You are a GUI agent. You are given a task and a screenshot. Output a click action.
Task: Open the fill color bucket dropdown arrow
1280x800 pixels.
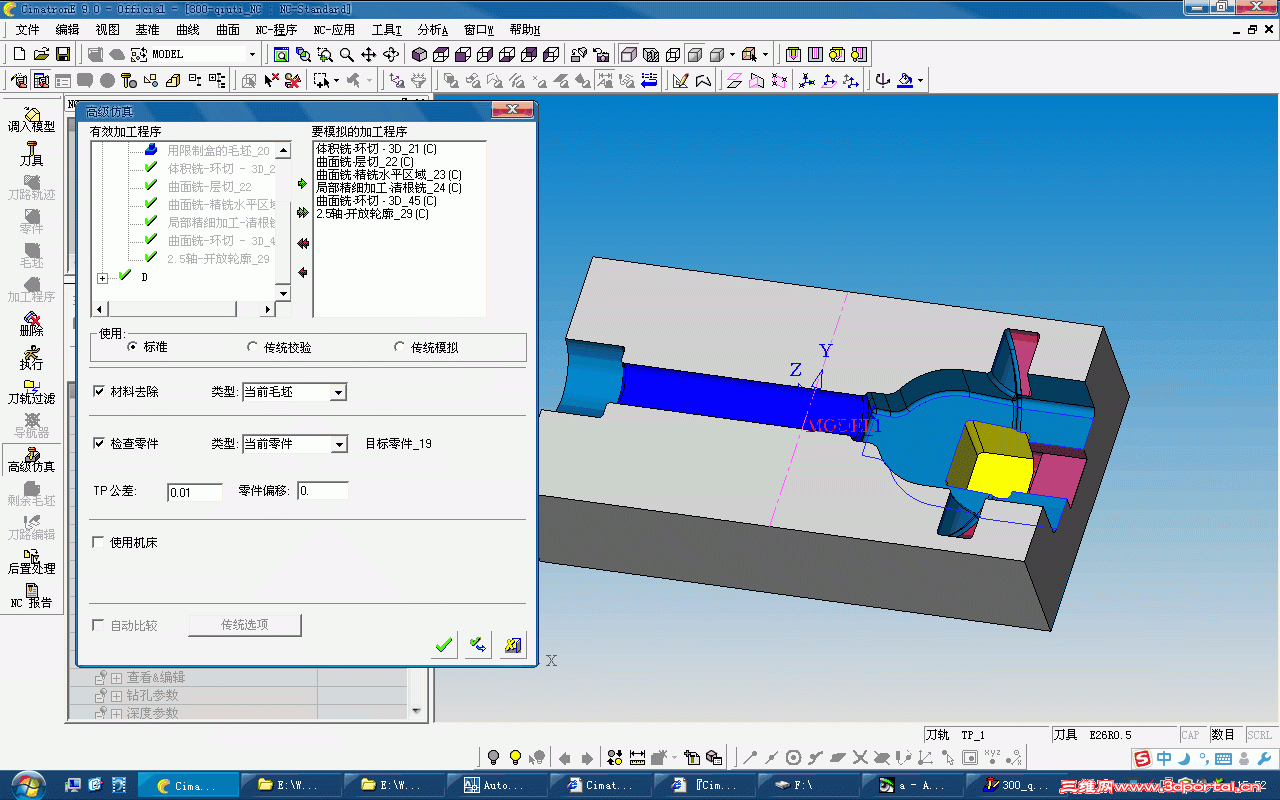(x=921, y=80)
